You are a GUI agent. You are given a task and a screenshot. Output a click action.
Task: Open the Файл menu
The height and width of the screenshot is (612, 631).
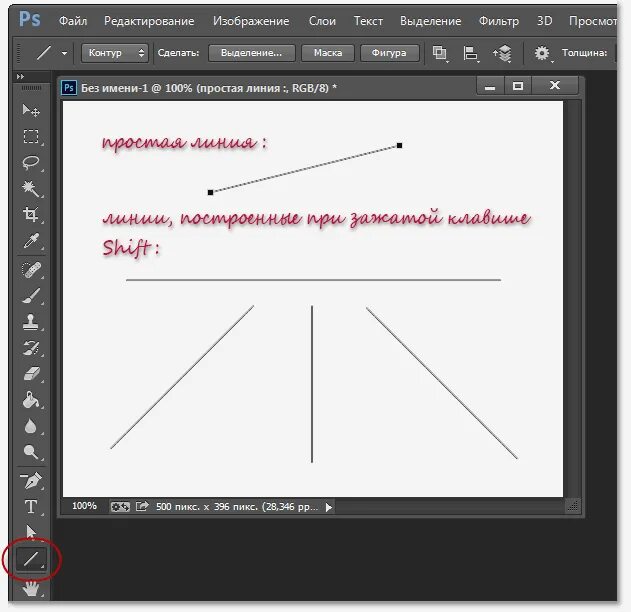[73, 21]
